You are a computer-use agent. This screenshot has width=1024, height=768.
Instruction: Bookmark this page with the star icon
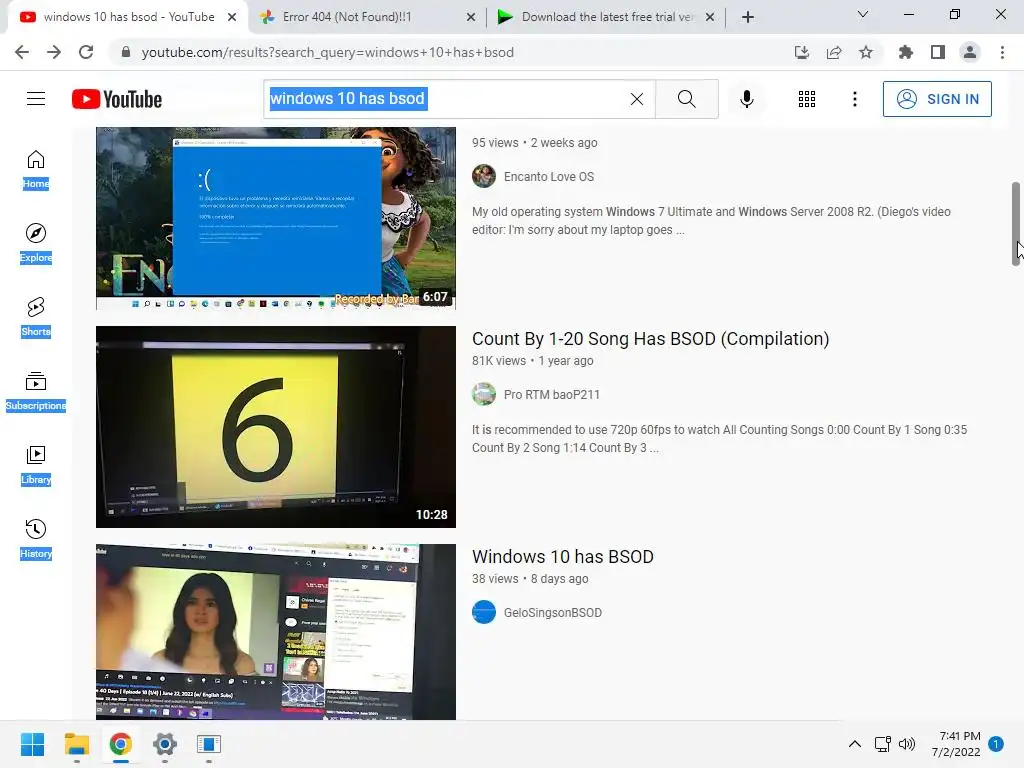pos(866,52)
